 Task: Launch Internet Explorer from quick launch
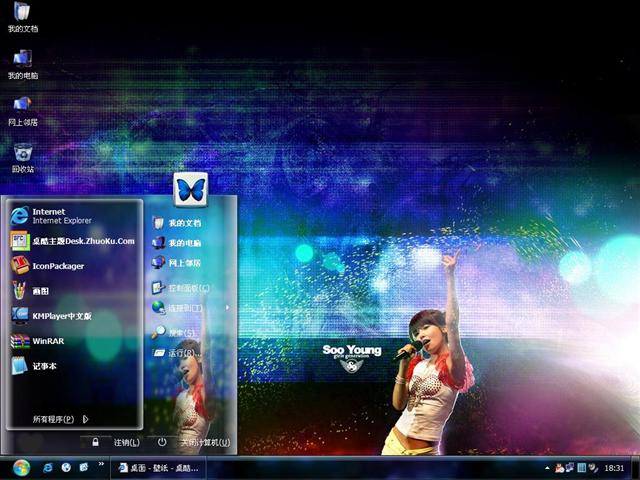[x=48, y=467]
